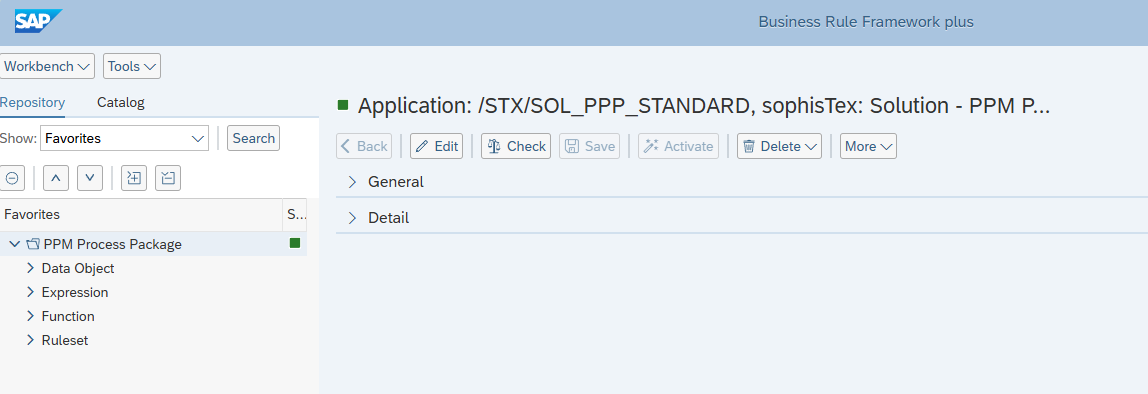Viewport: 1148px width, 394px height.
Task: Click the Check button
Action: point(516,146)
